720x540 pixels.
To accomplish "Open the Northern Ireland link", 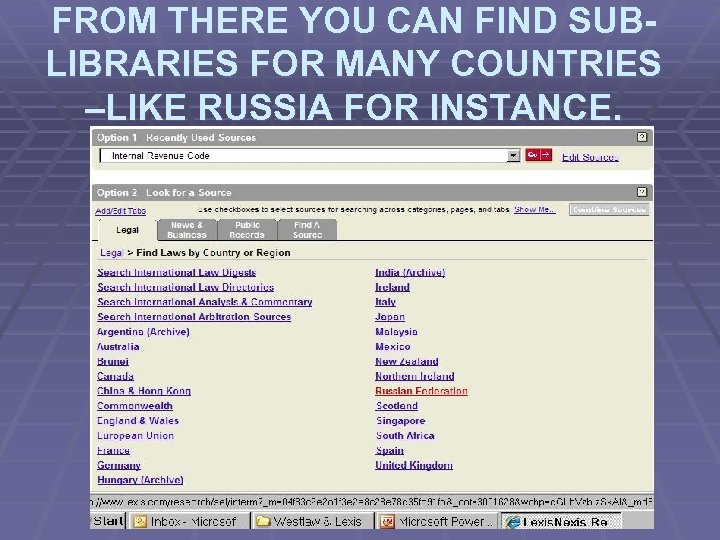I will click(x=415, y=376).
